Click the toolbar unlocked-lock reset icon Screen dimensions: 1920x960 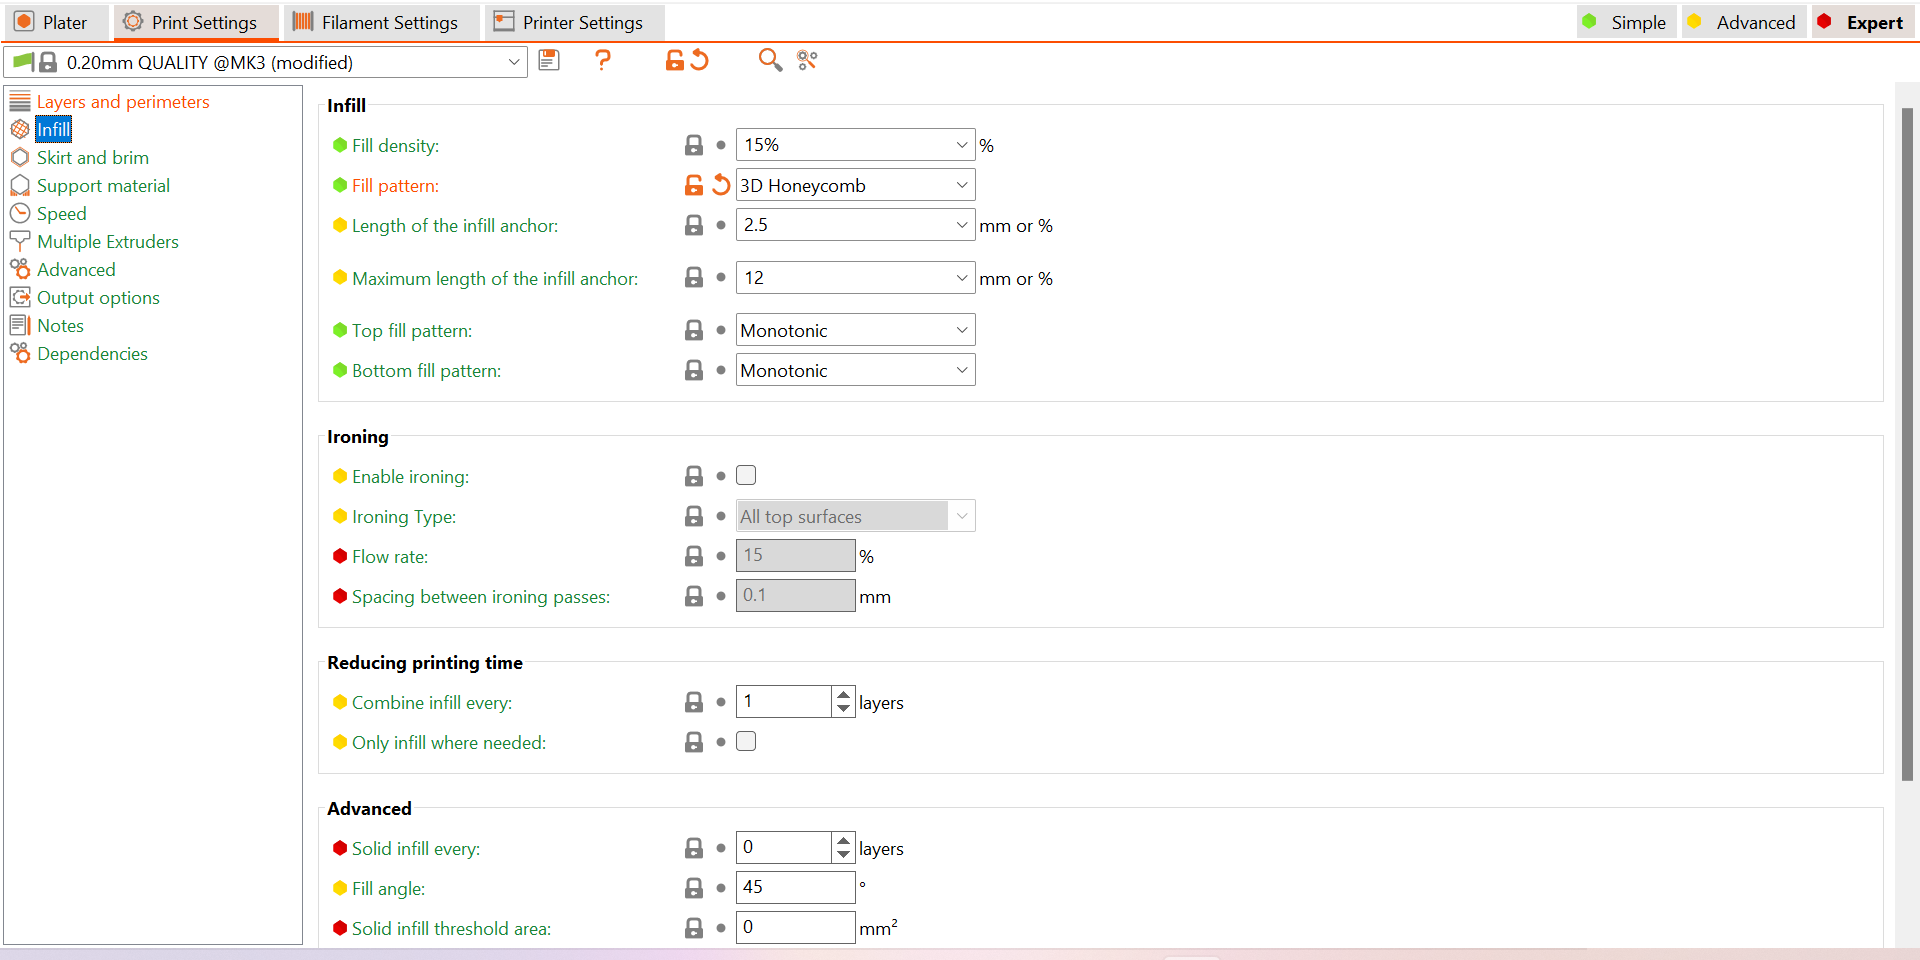click(x=676, y=61)
